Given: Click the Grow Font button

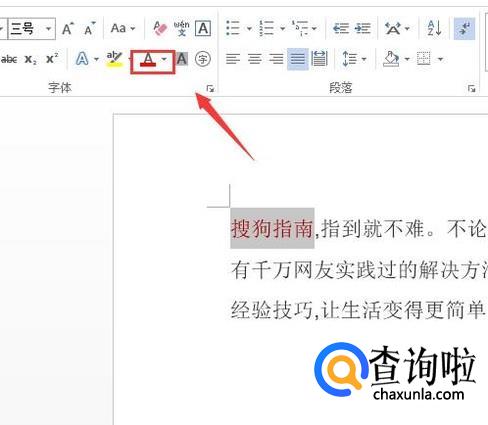Looking at the screenshot, I should [x=68, y=29].
